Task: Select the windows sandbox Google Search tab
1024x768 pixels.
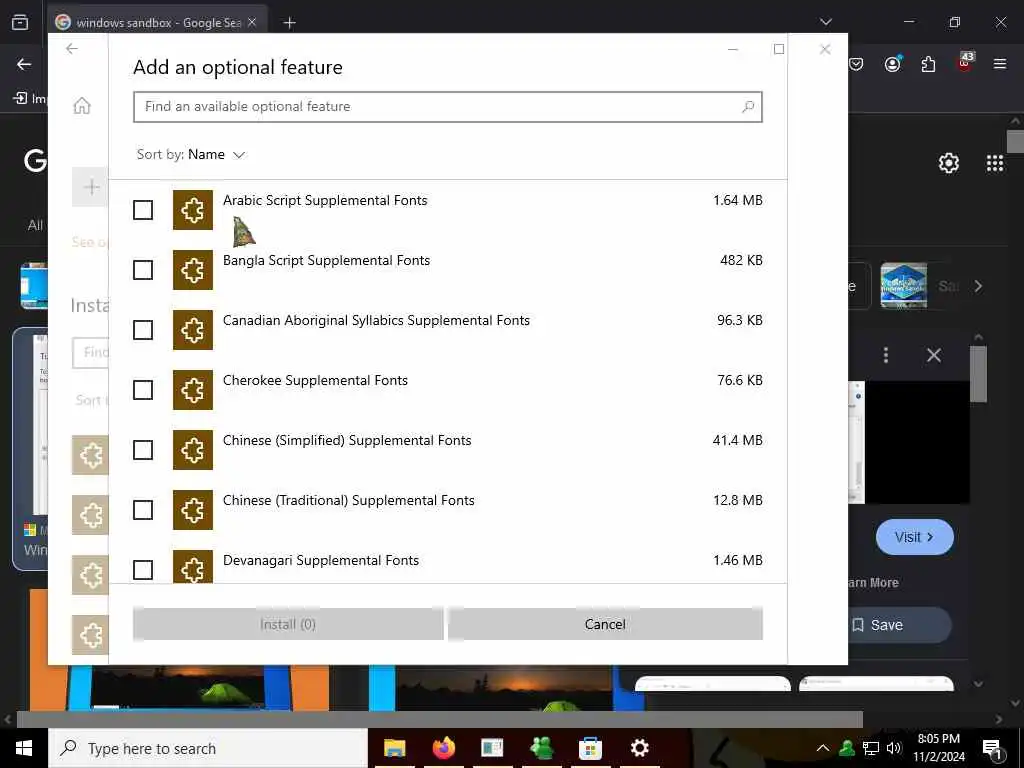Action: pos(157,22)
